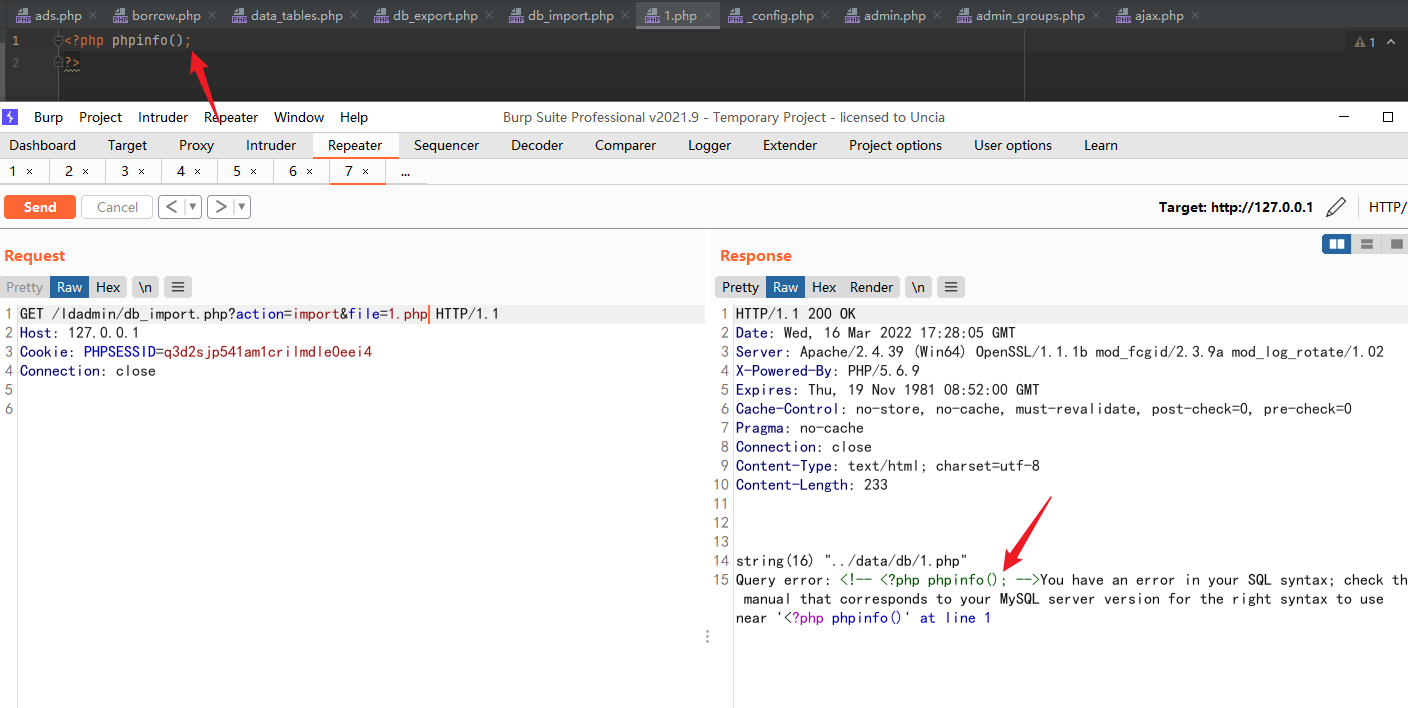Open Request panel hamburger menu
Screen dimensions: 1408x708
pos(178,287)
